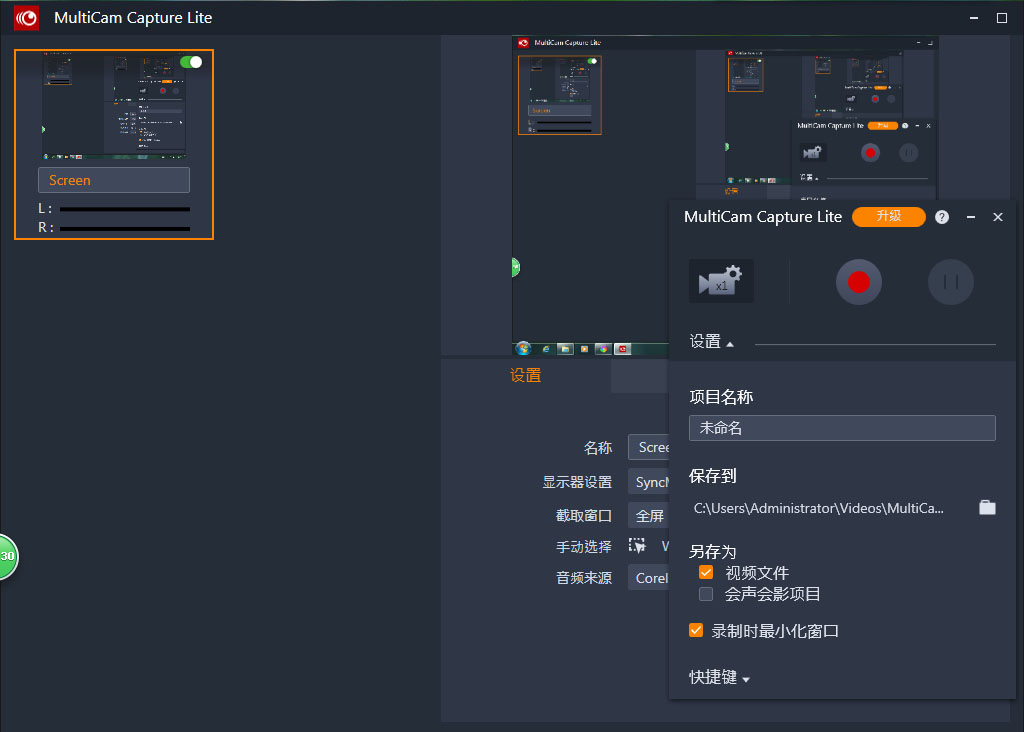
Task: Click the MultiCam Capture Lite logo in main window
Action: click(x=27, y=18)
